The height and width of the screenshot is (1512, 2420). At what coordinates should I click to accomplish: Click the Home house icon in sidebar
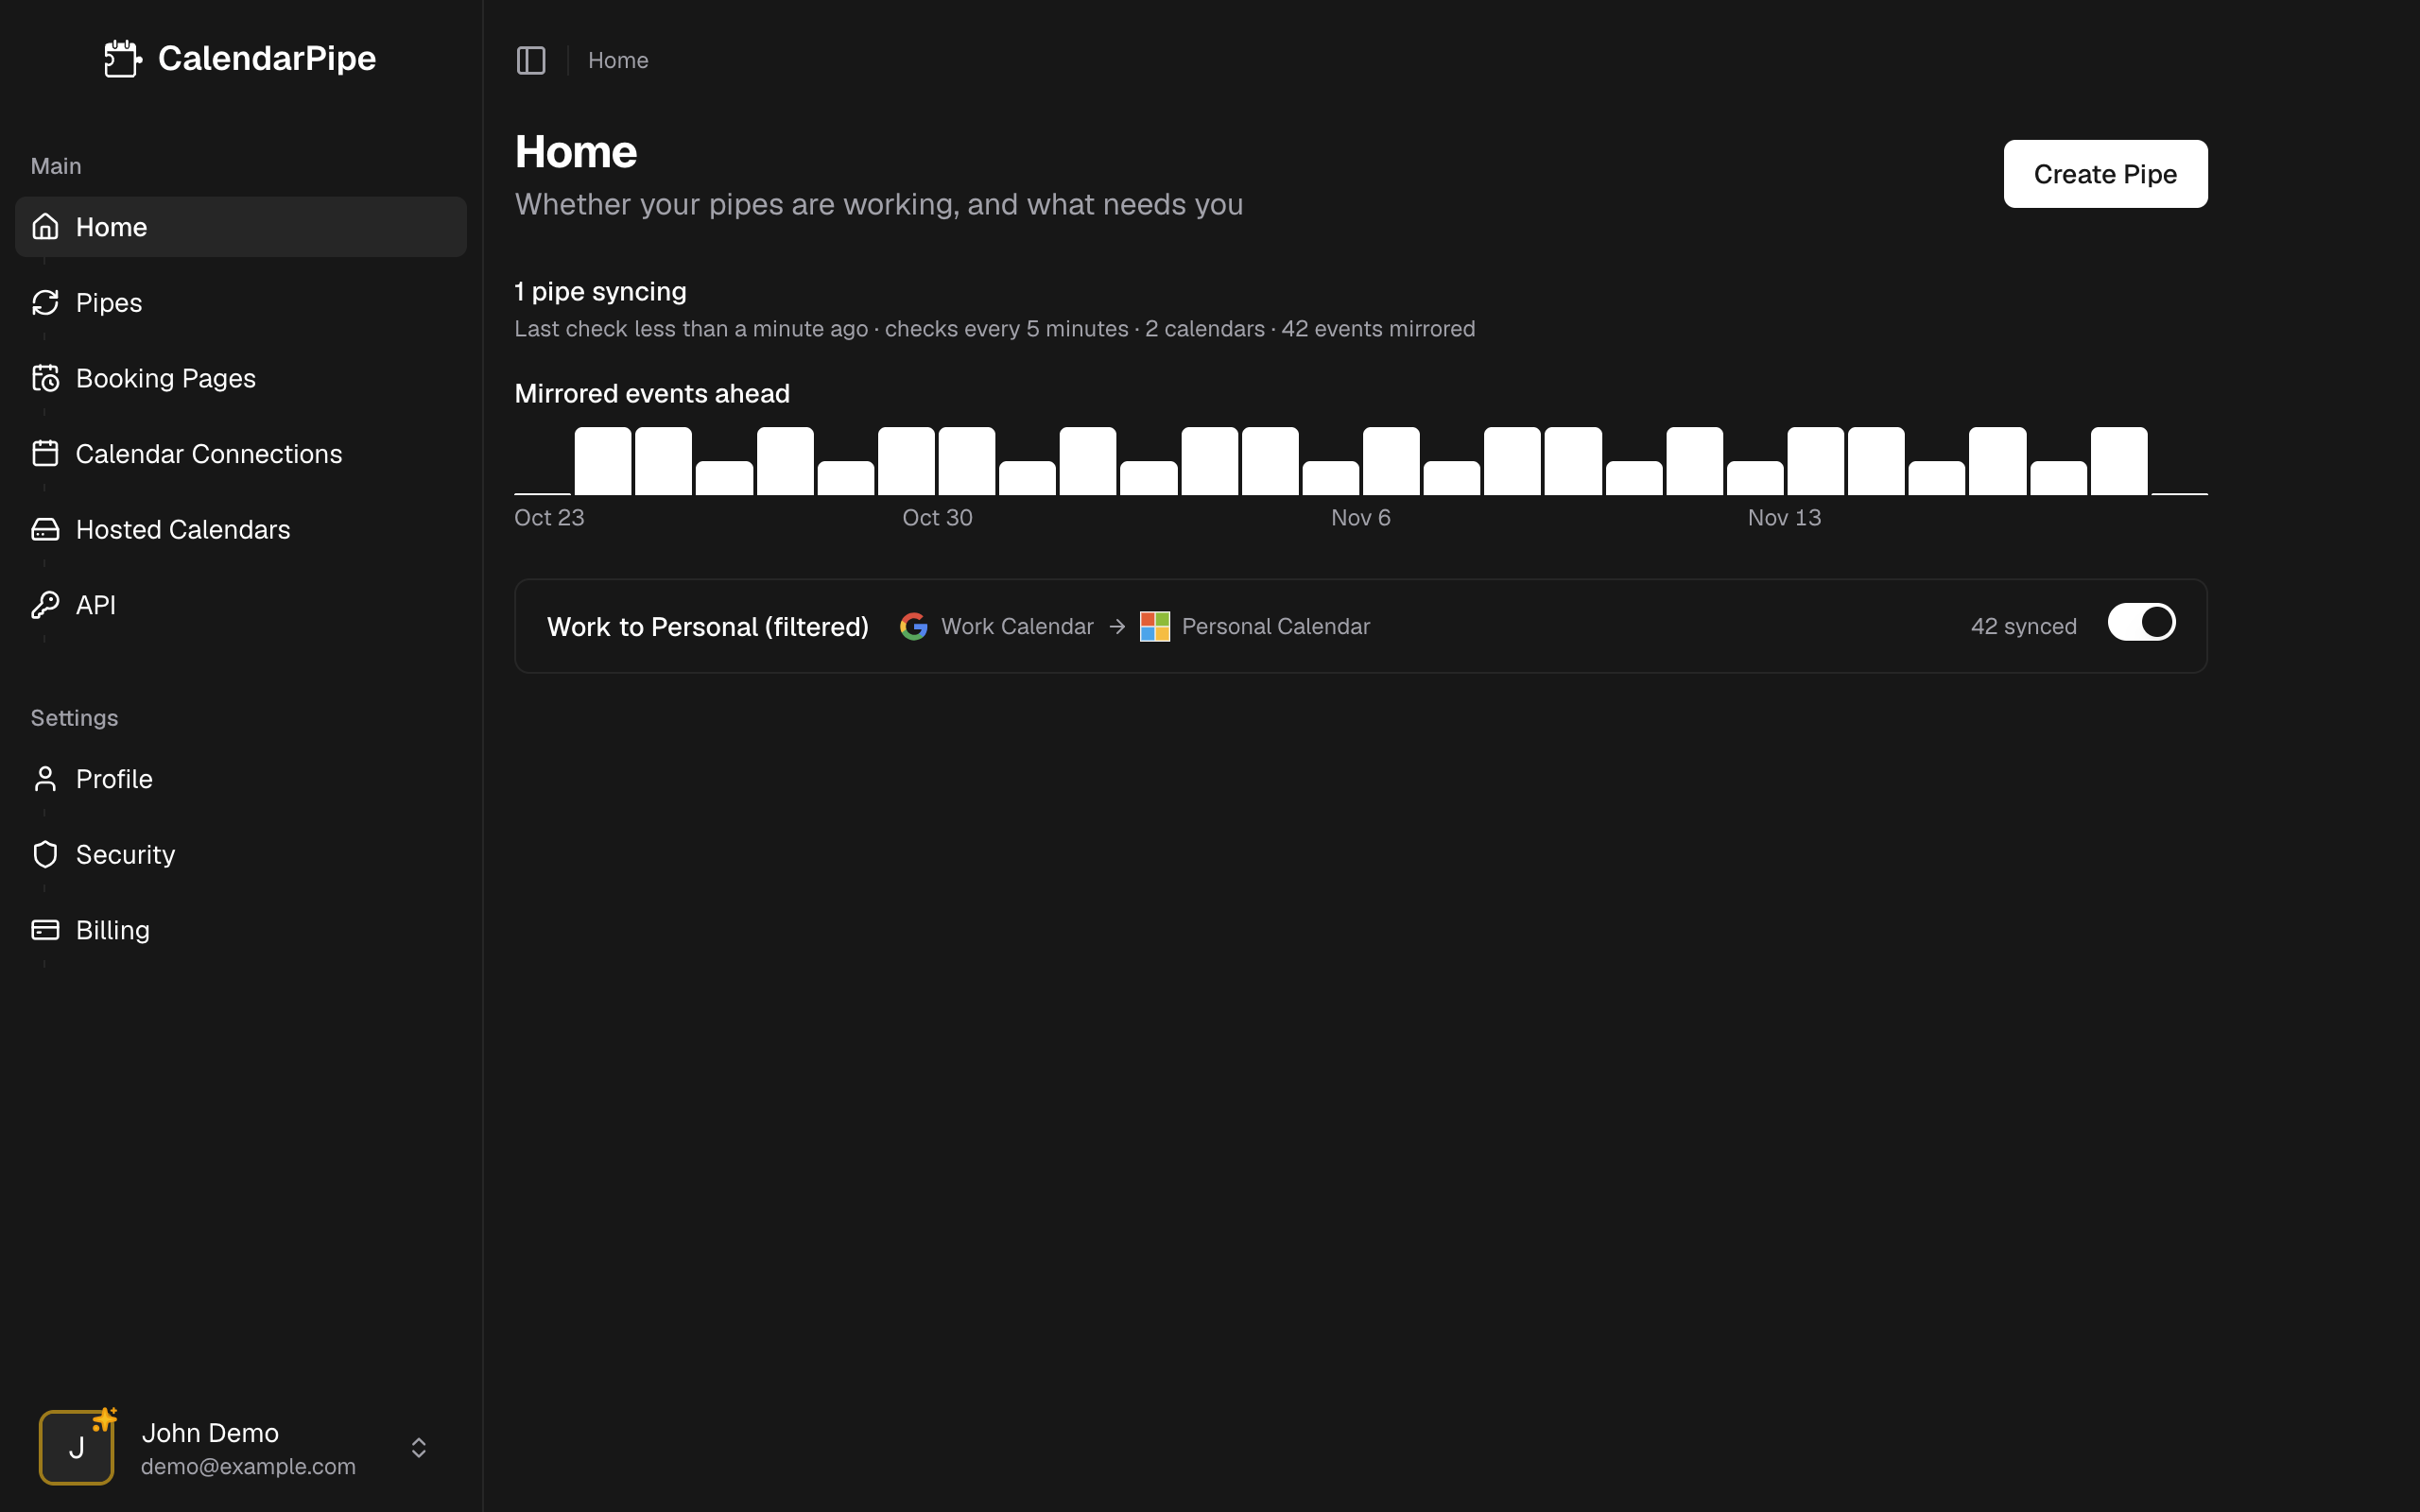[45, 227]
